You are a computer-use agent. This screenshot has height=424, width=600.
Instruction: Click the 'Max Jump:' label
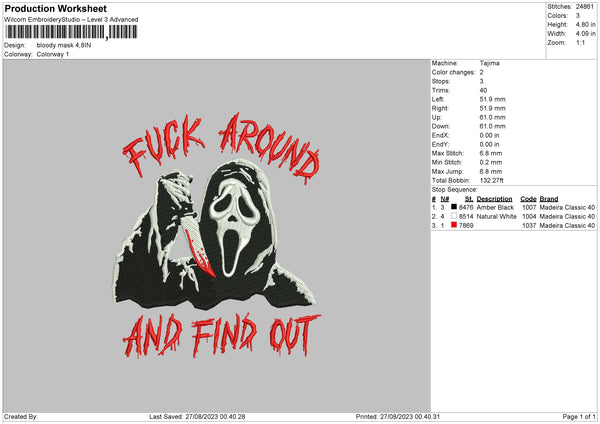[447, 171]
